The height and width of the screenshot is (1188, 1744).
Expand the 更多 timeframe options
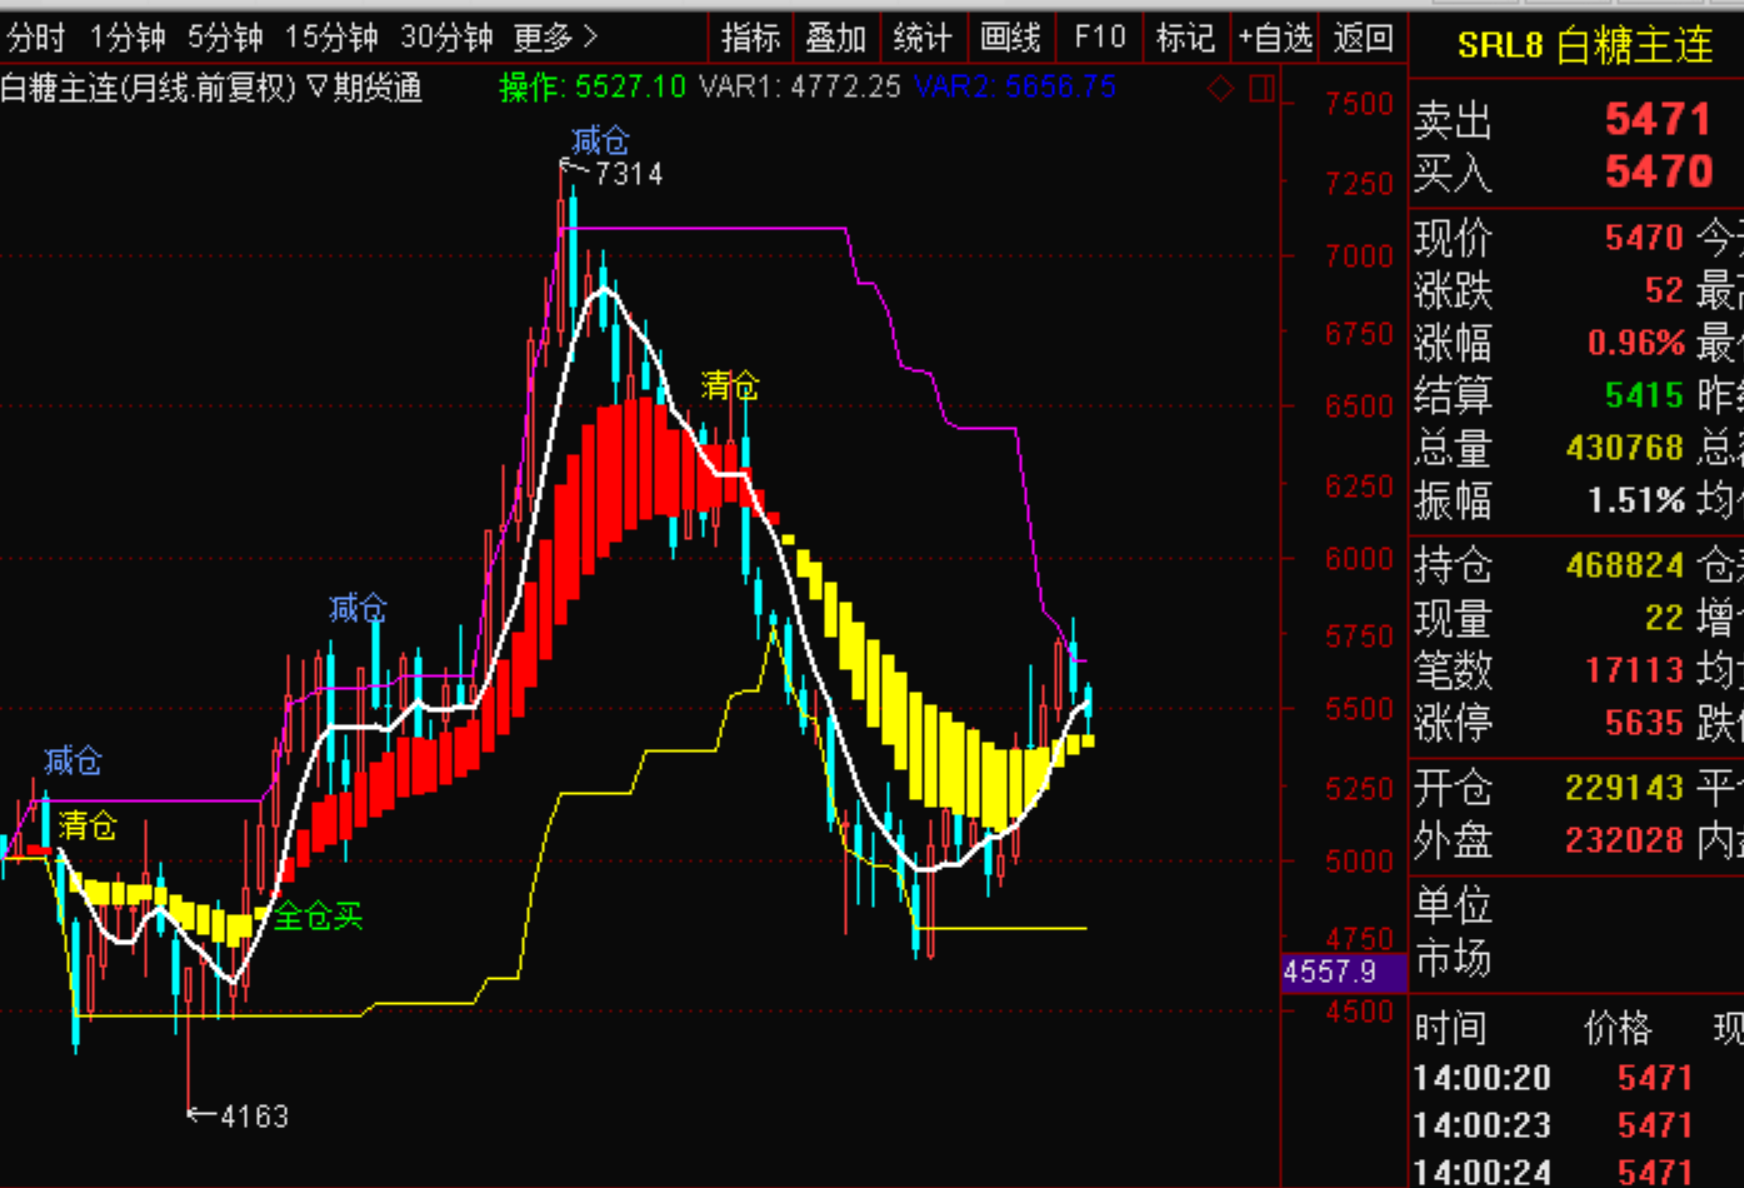(555, 38)
